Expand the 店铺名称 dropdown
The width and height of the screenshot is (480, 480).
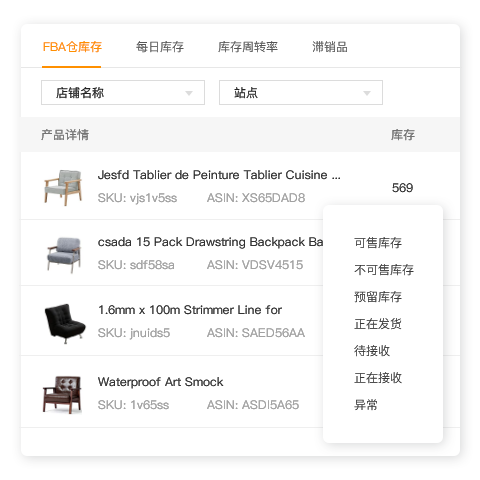pyautogui.click(x=123, y=92)
